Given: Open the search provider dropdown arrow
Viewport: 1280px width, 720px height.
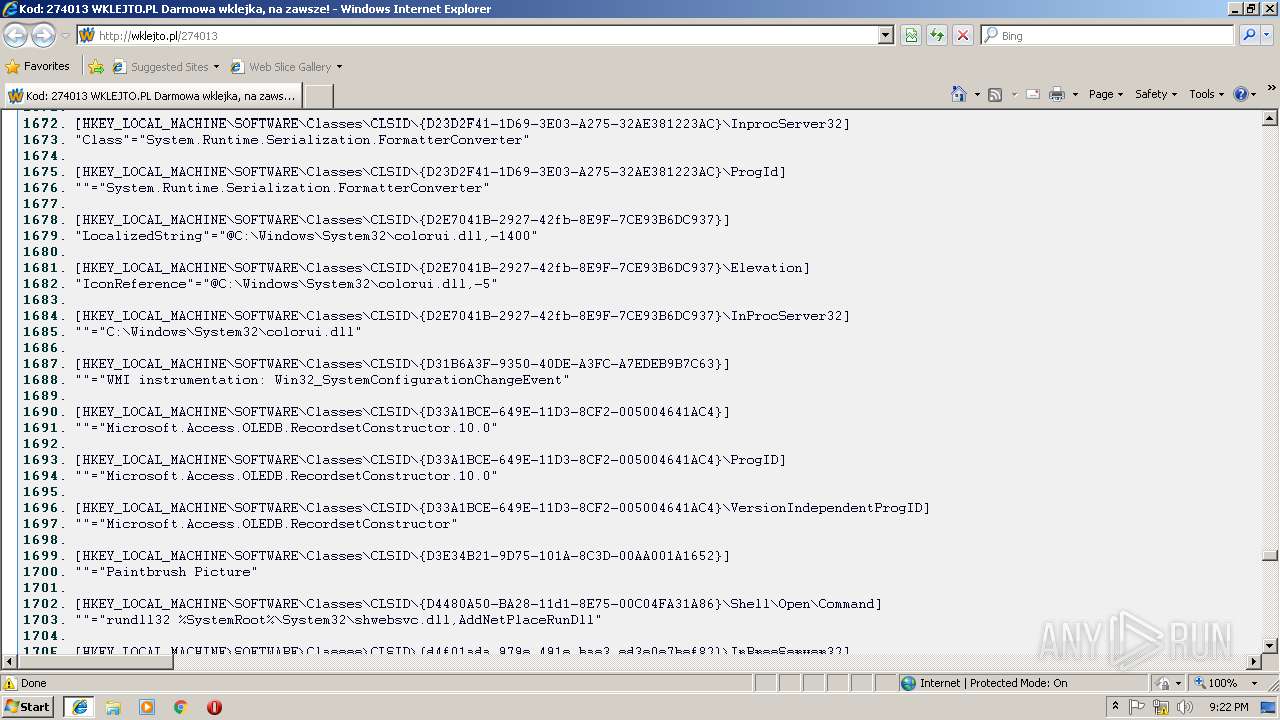Looking at the screenshot, I should pos(1268,35).
